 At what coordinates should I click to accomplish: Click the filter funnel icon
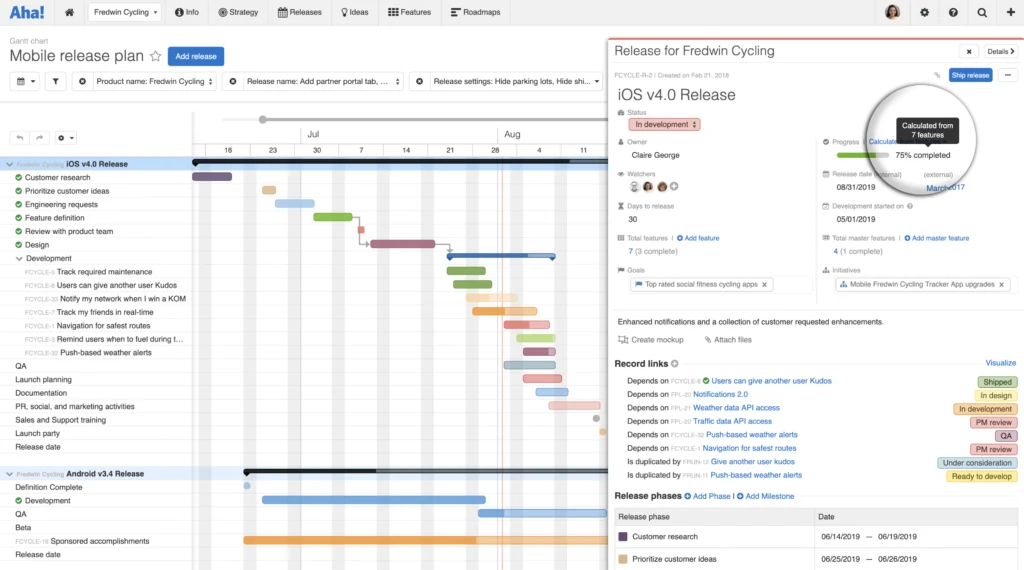click(56, 82)
